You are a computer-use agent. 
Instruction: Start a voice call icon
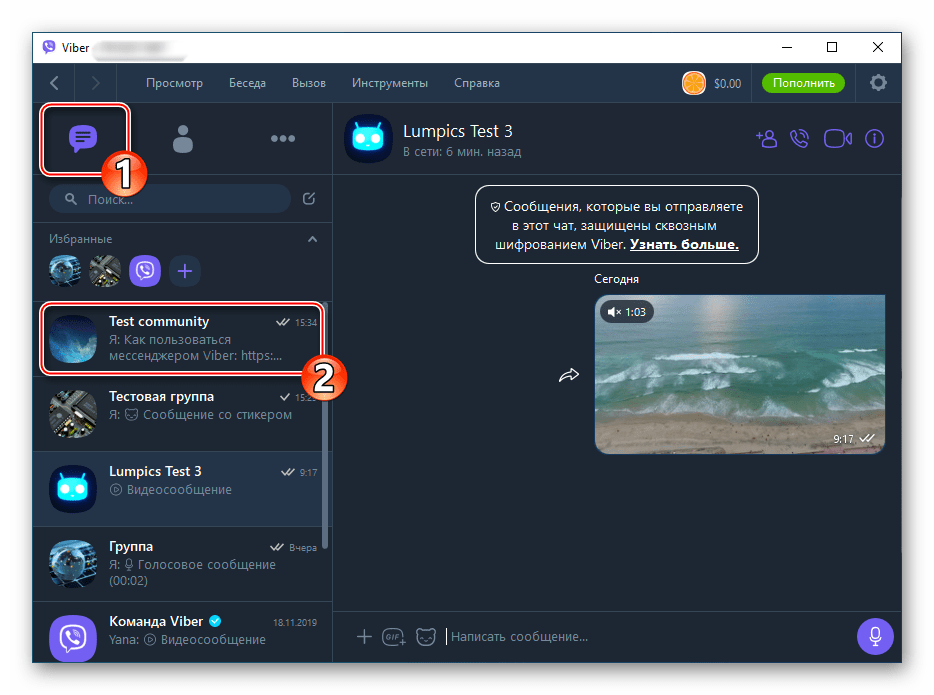click(x=799, y=139)
